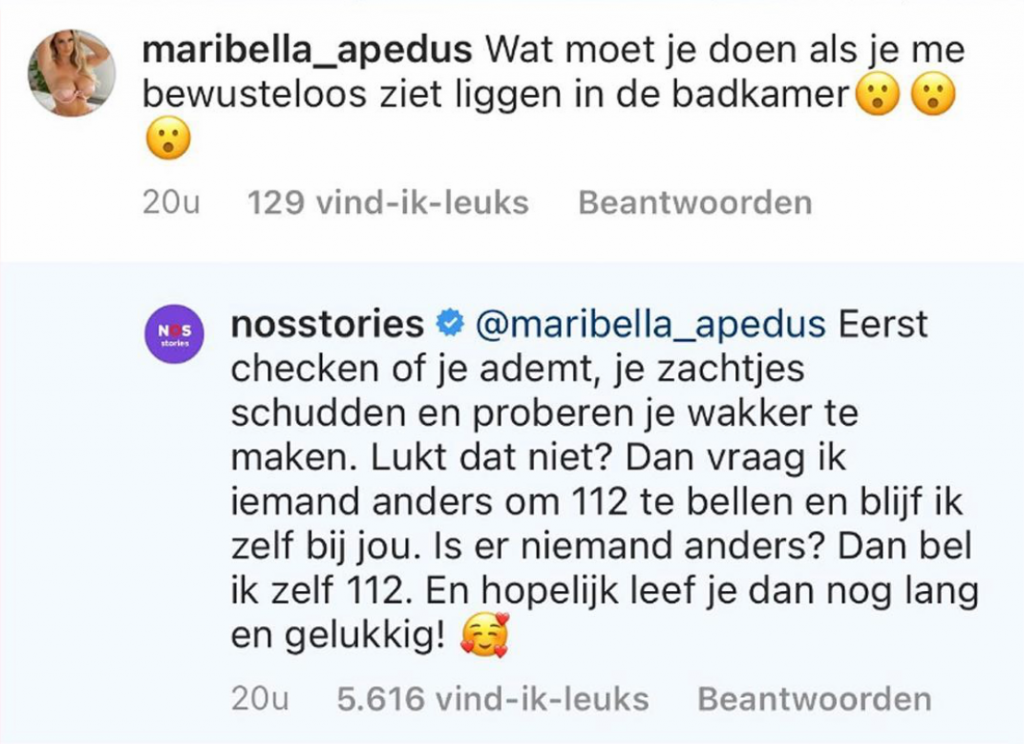Click the blue verified badge beside nosstories
This screenshot has width=1024, height=744.
coord(451,324)
